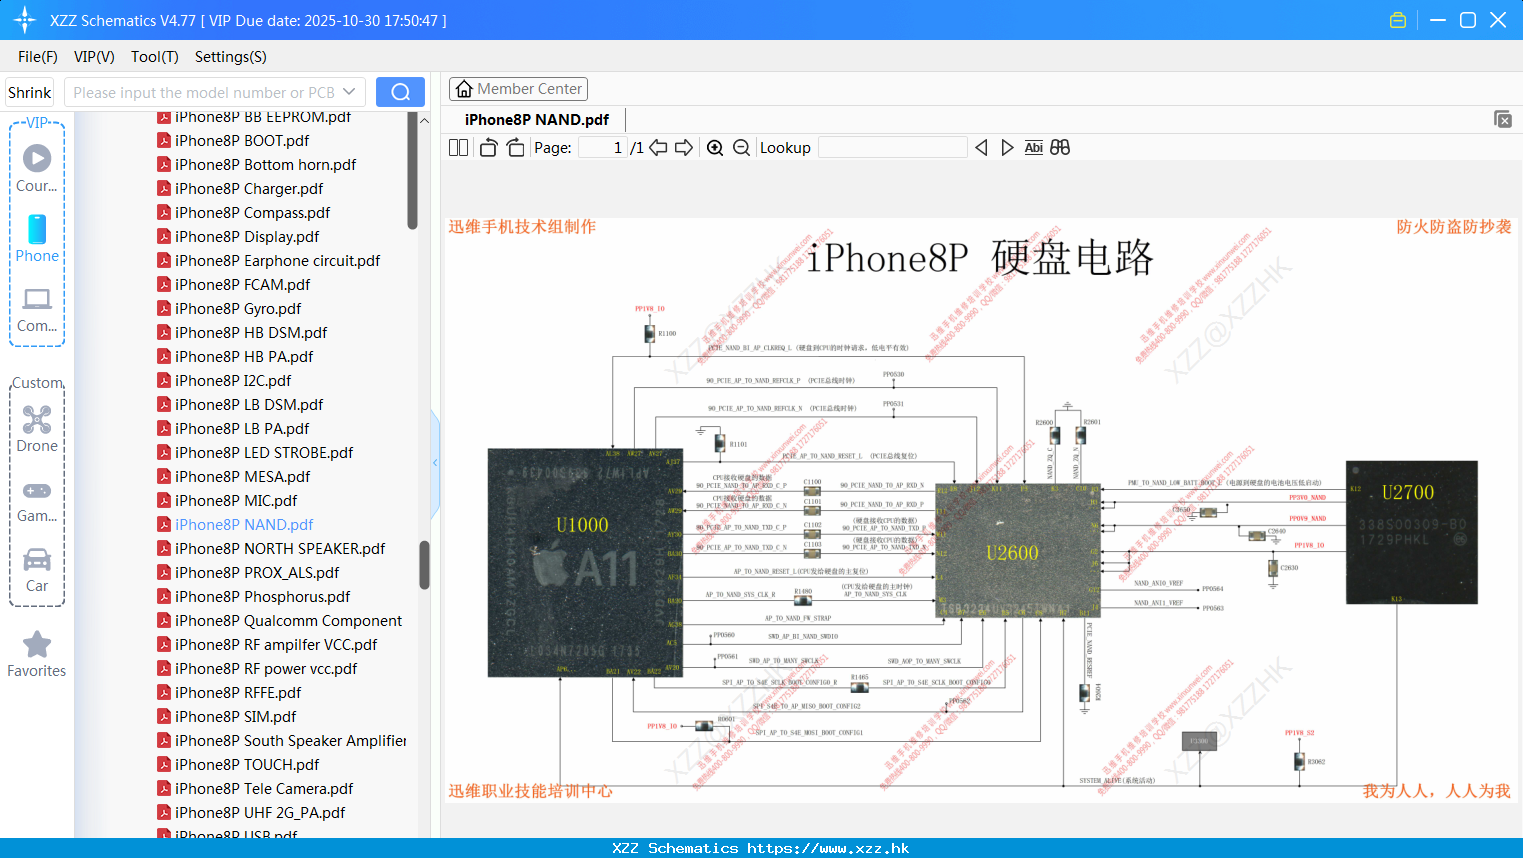
Task: Open iPhone8P BOOT.pdf
Action: click(242, 141)
